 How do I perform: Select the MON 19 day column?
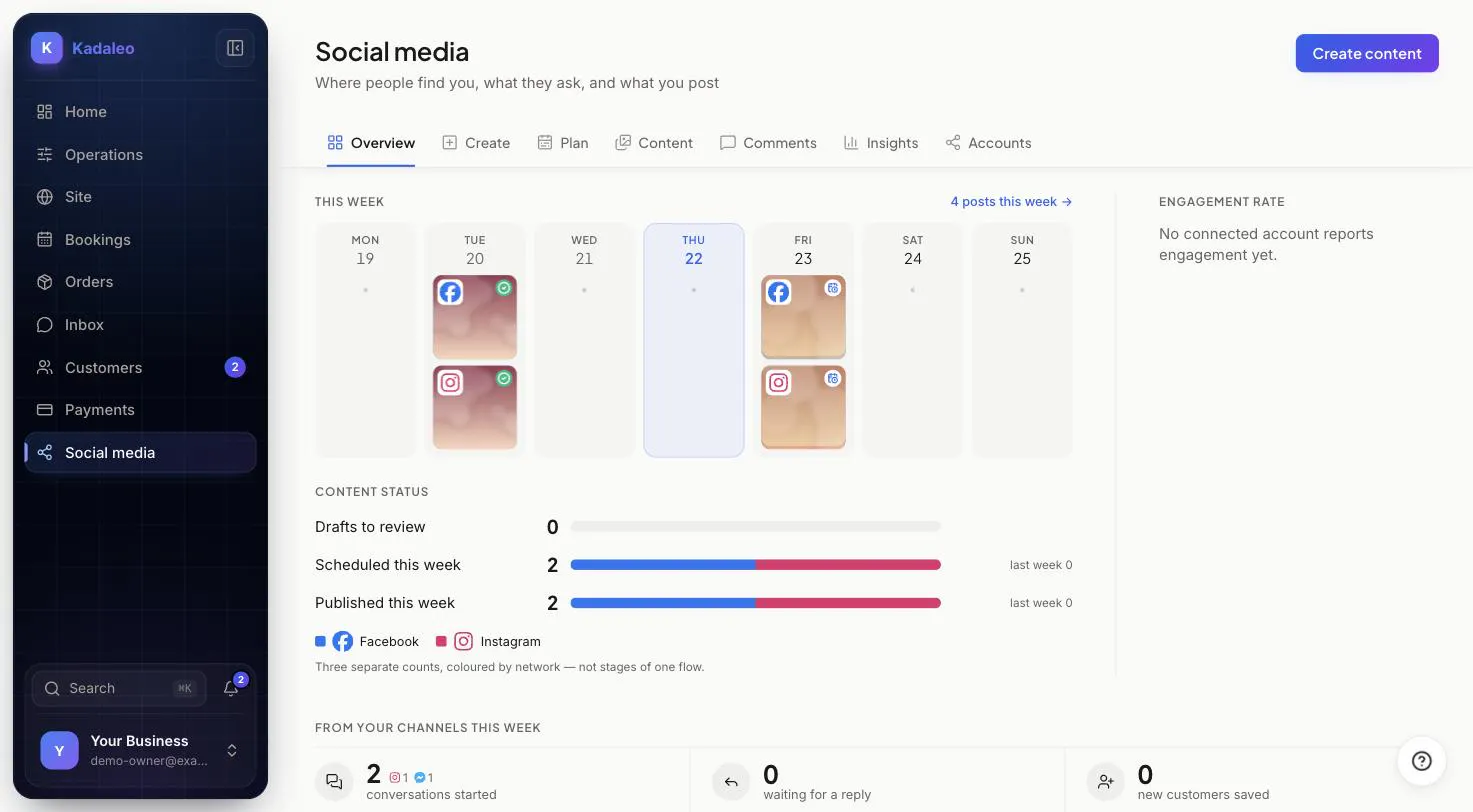click(x=365, y=340)
